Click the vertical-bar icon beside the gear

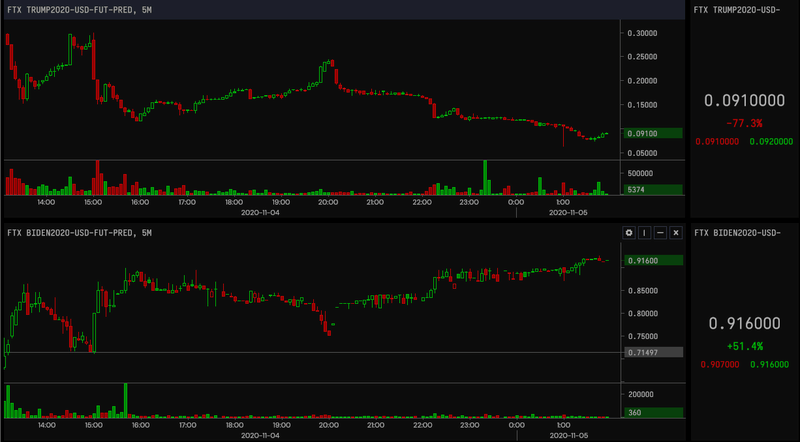pyautogui.click(x=644, y=233)
